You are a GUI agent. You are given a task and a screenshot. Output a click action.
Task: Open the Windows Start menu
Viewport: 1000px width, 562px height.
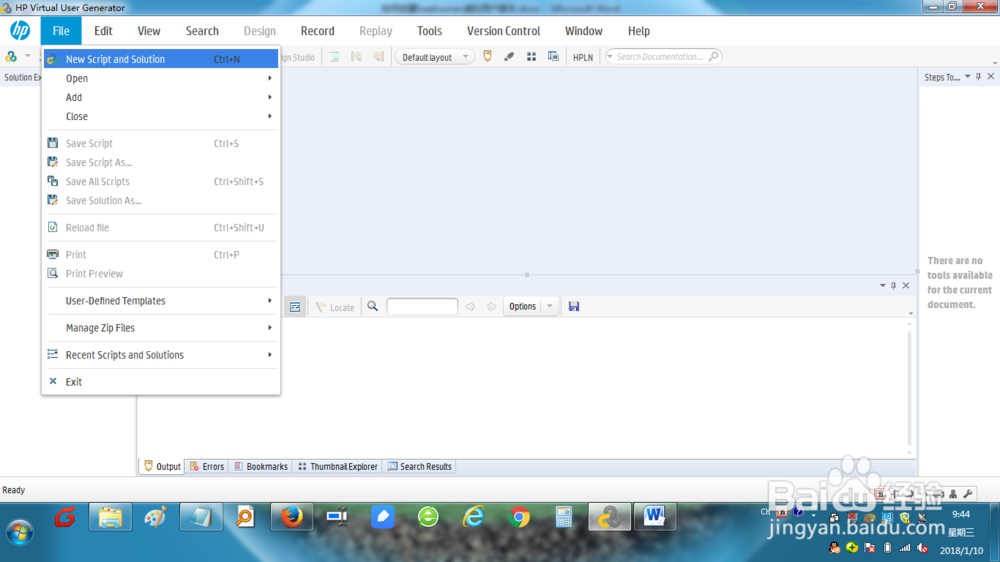20,533
